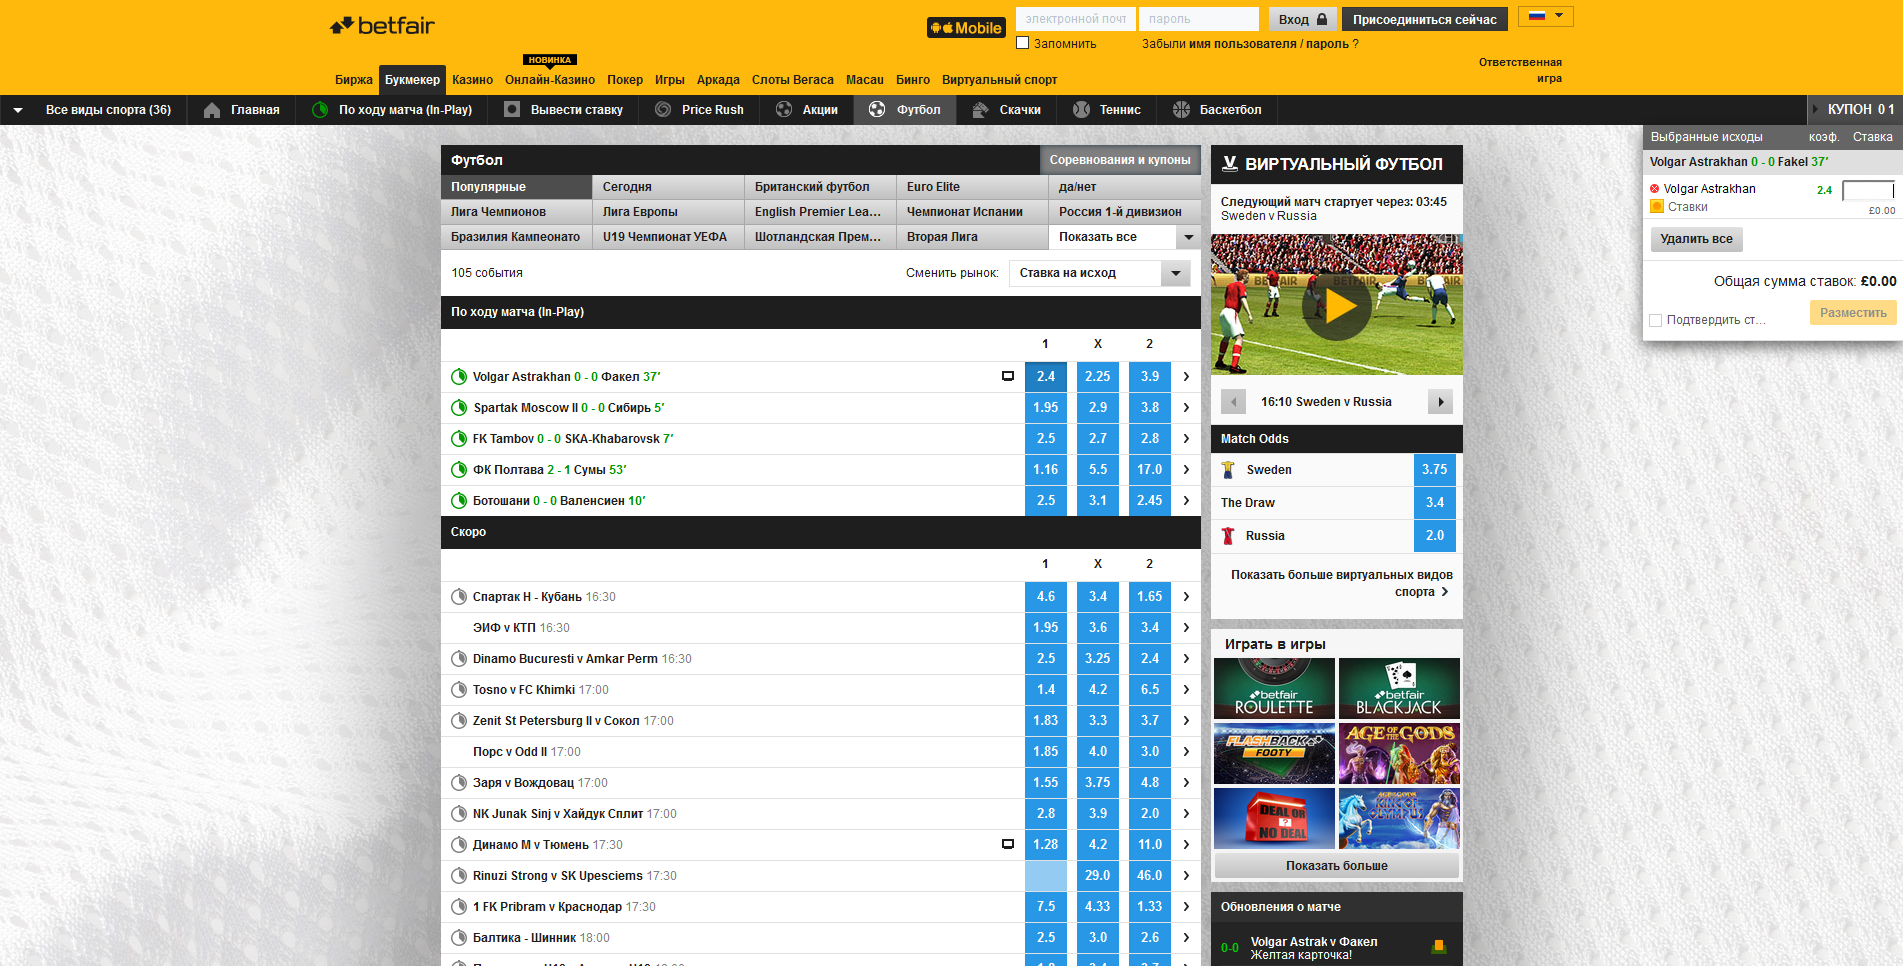Select draw odds 5.5 for ФК Полтава match
The width and height of the screenshot is (1903, 966).
(x=1098, y=470)
